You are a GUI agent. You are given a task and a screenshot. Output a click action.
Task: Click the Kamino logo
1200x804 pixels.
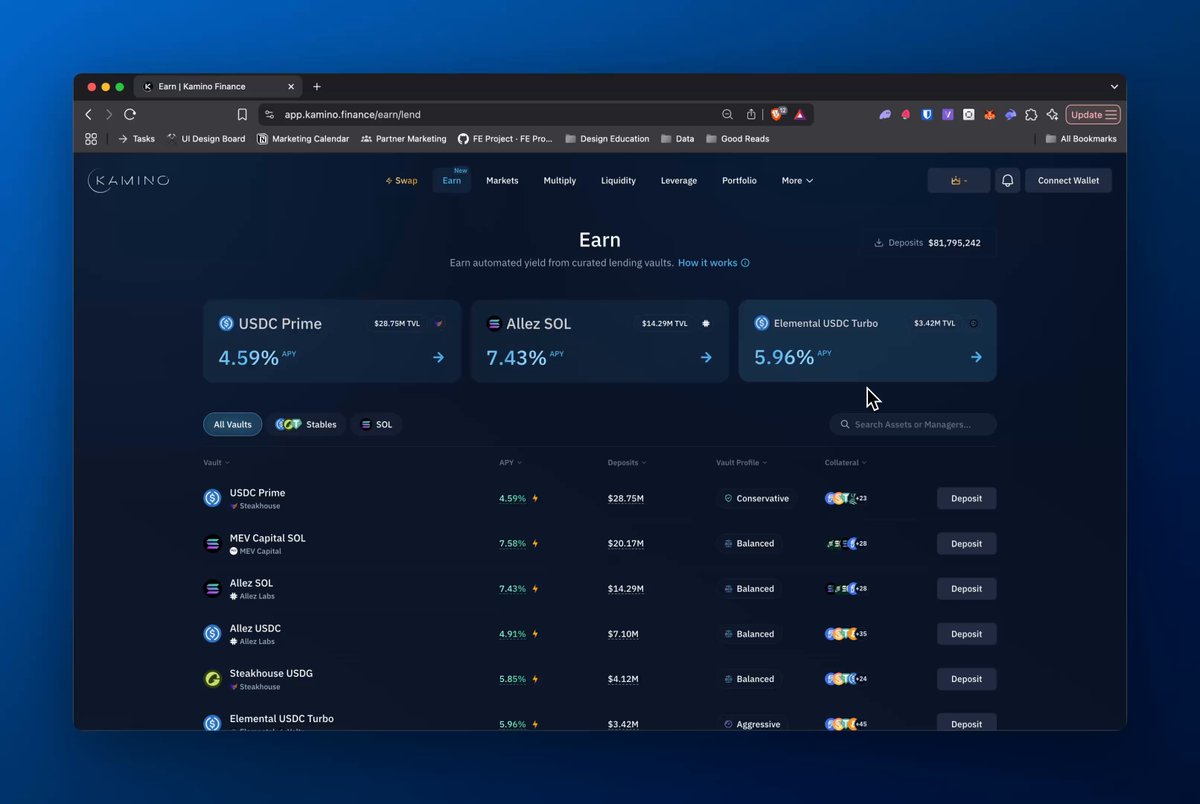click(x=129, y=181)
